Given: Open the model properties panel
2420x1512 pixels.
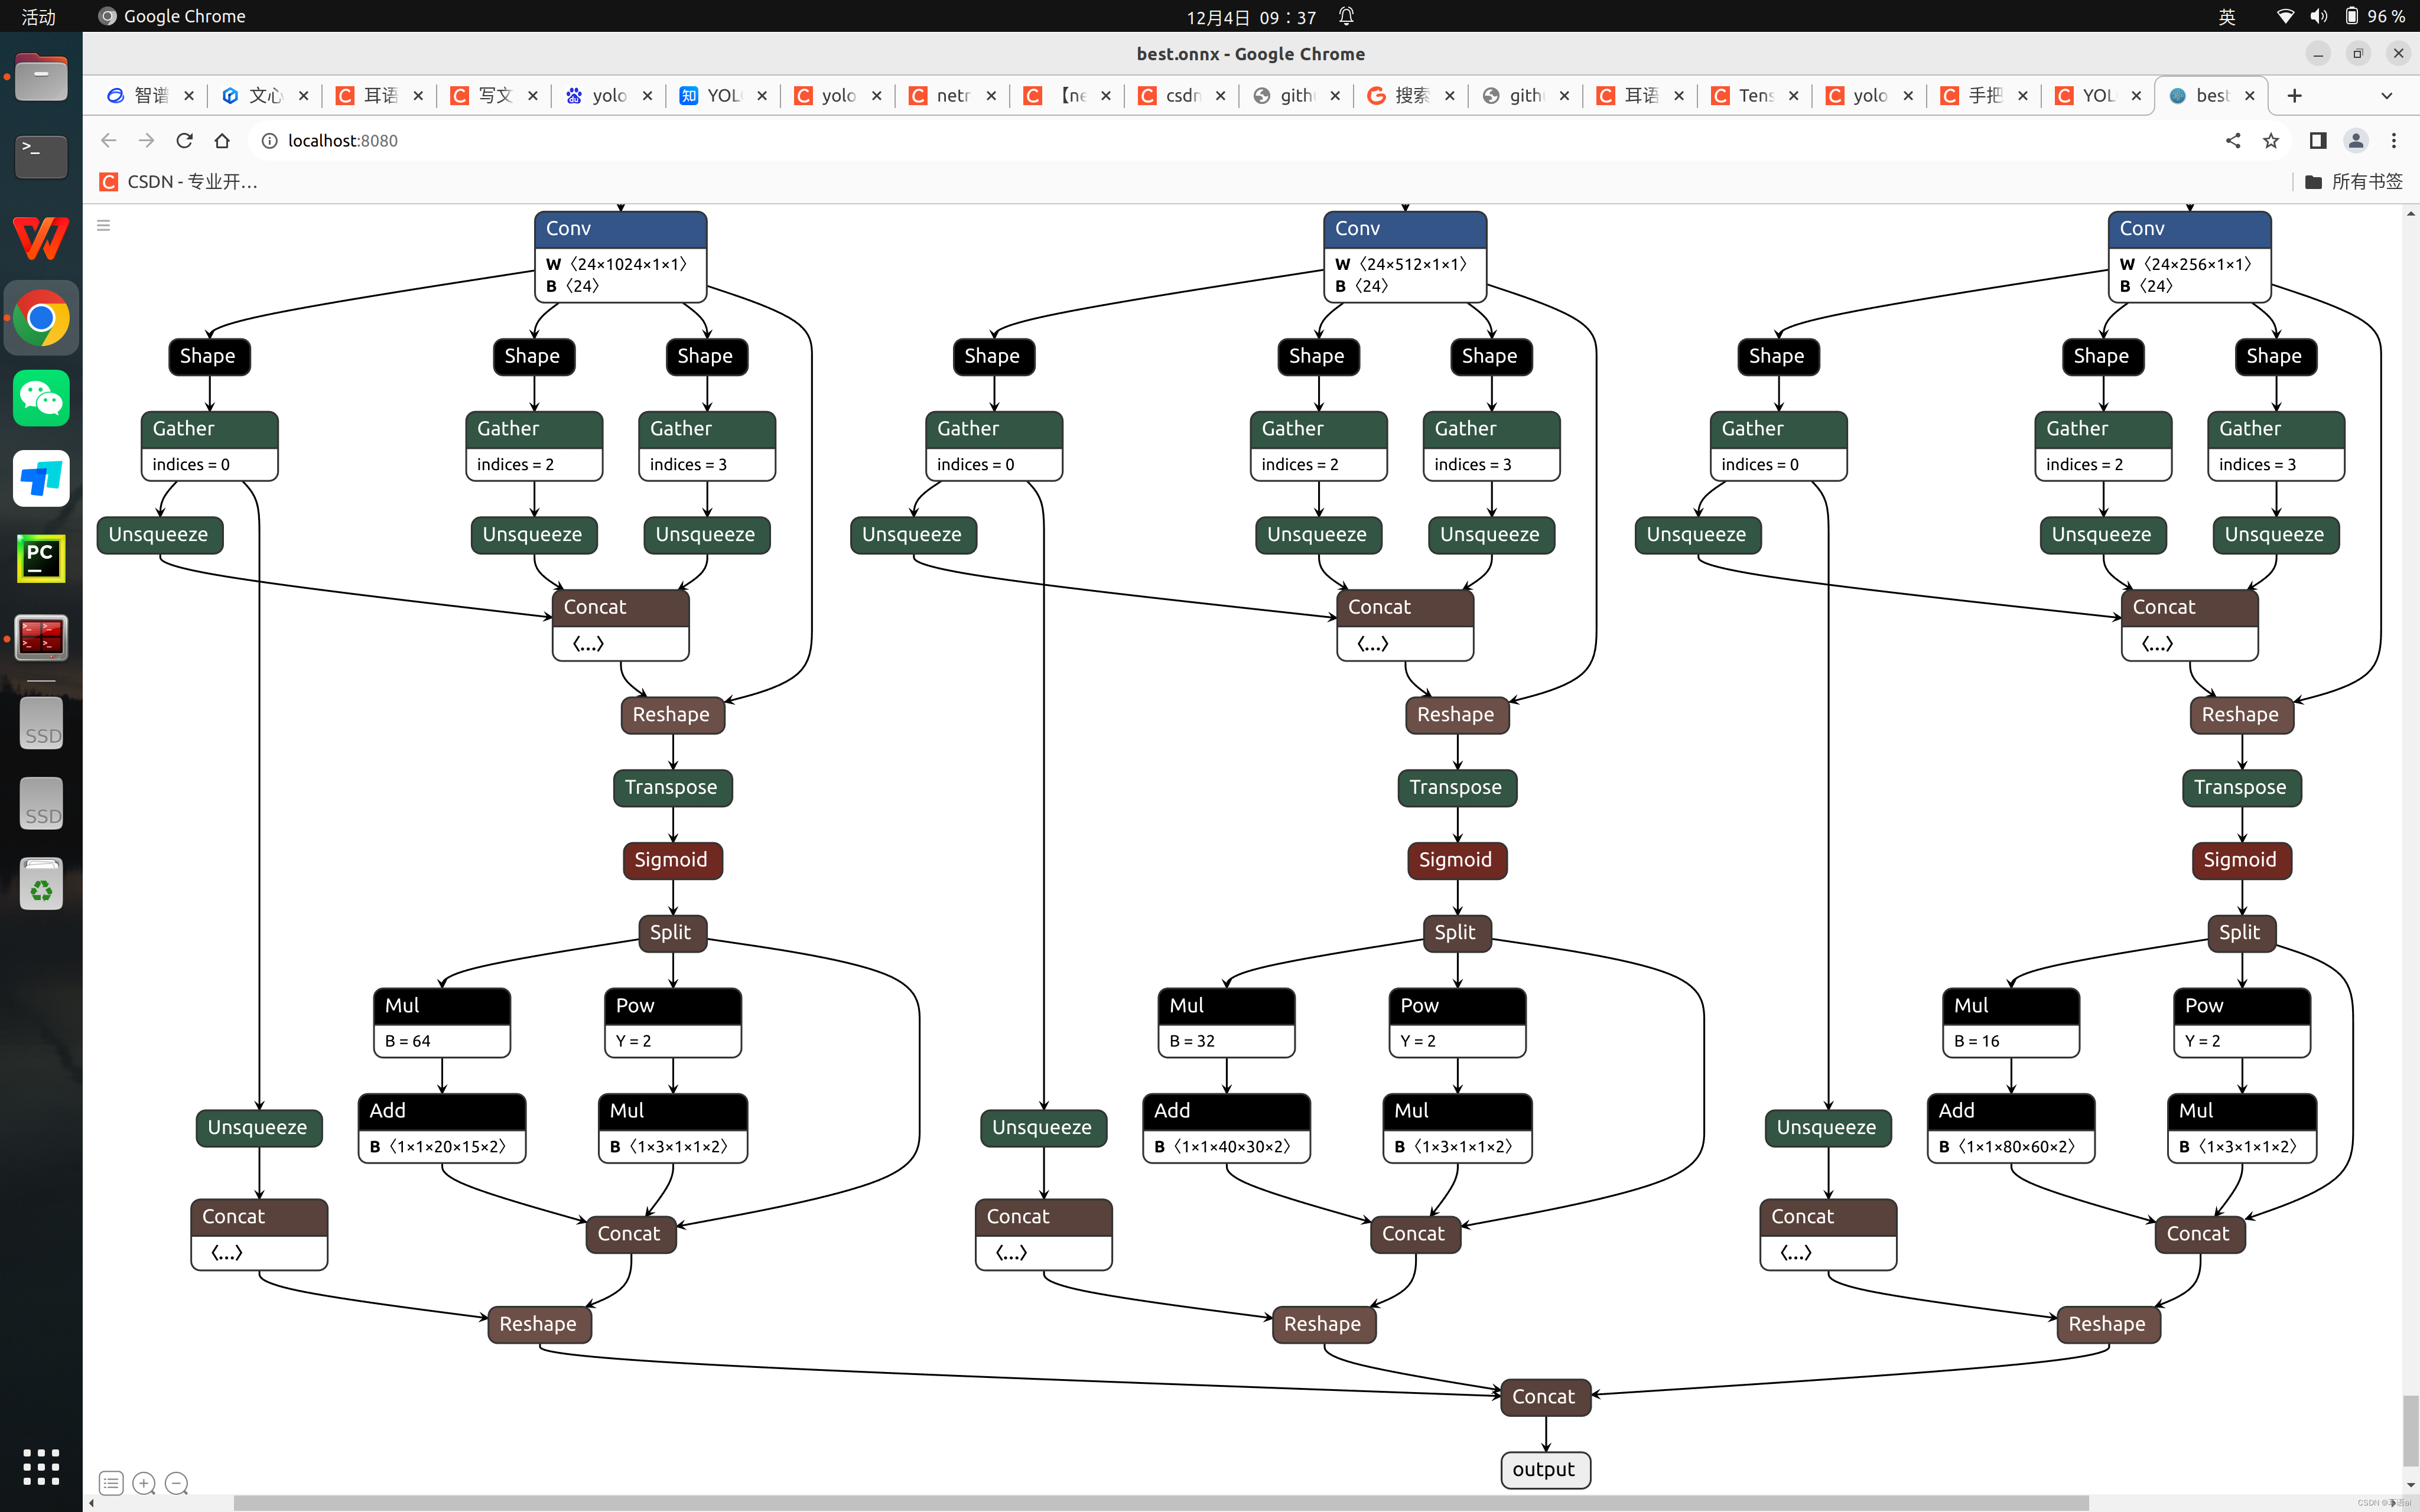Looking at the screenshot, I should 110,1483.
